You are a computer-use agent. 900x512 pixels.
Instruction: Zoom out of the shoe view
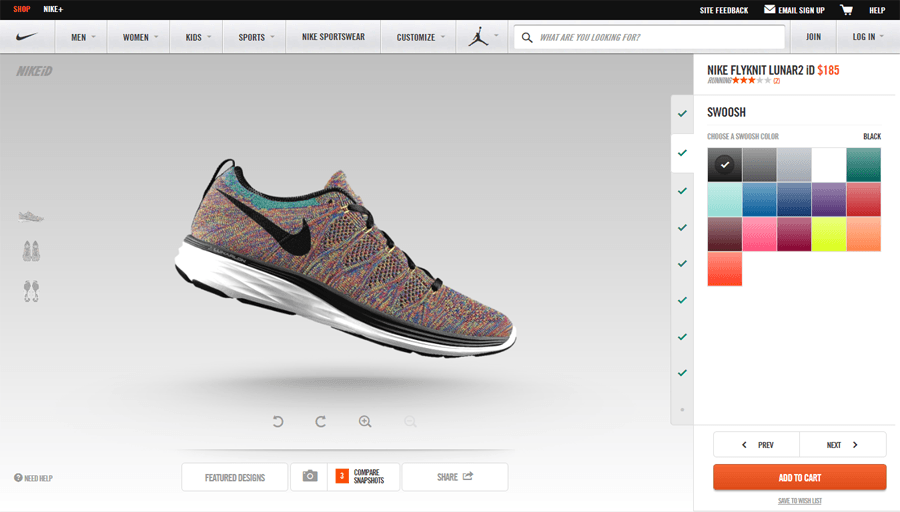[x=410, y=422]
